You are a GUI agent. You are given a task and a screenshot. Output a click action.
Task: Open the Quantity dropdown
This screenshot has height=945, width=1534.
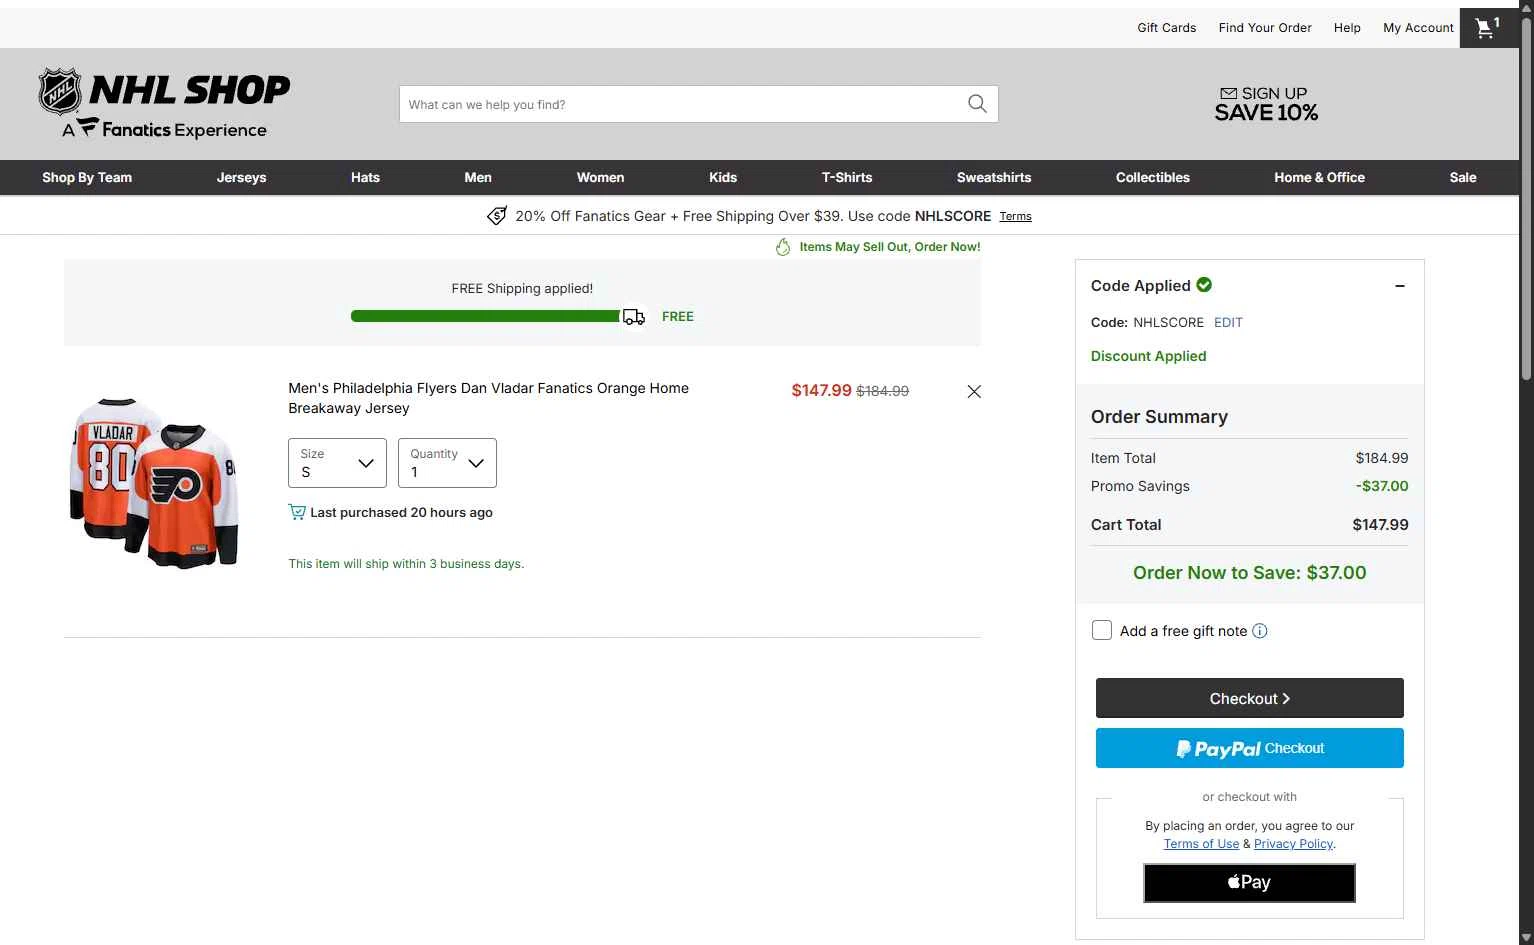[447, 463]
